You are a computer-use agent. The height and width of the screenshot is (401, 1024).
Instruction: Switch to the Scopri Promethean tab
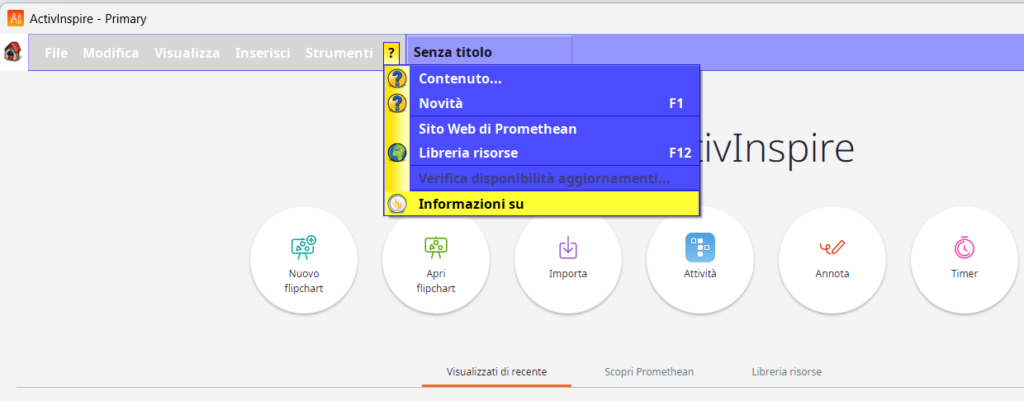[649, 371]
